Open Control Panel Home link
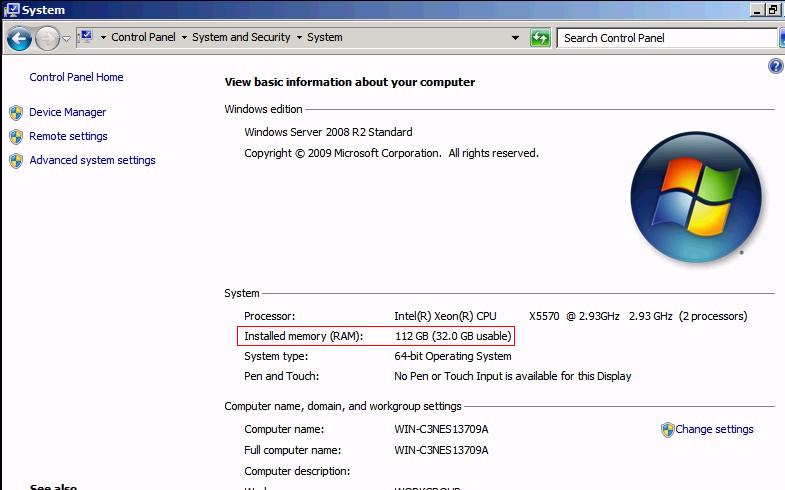Viewport: 785px width, 490px height. [x=76, y=77]
